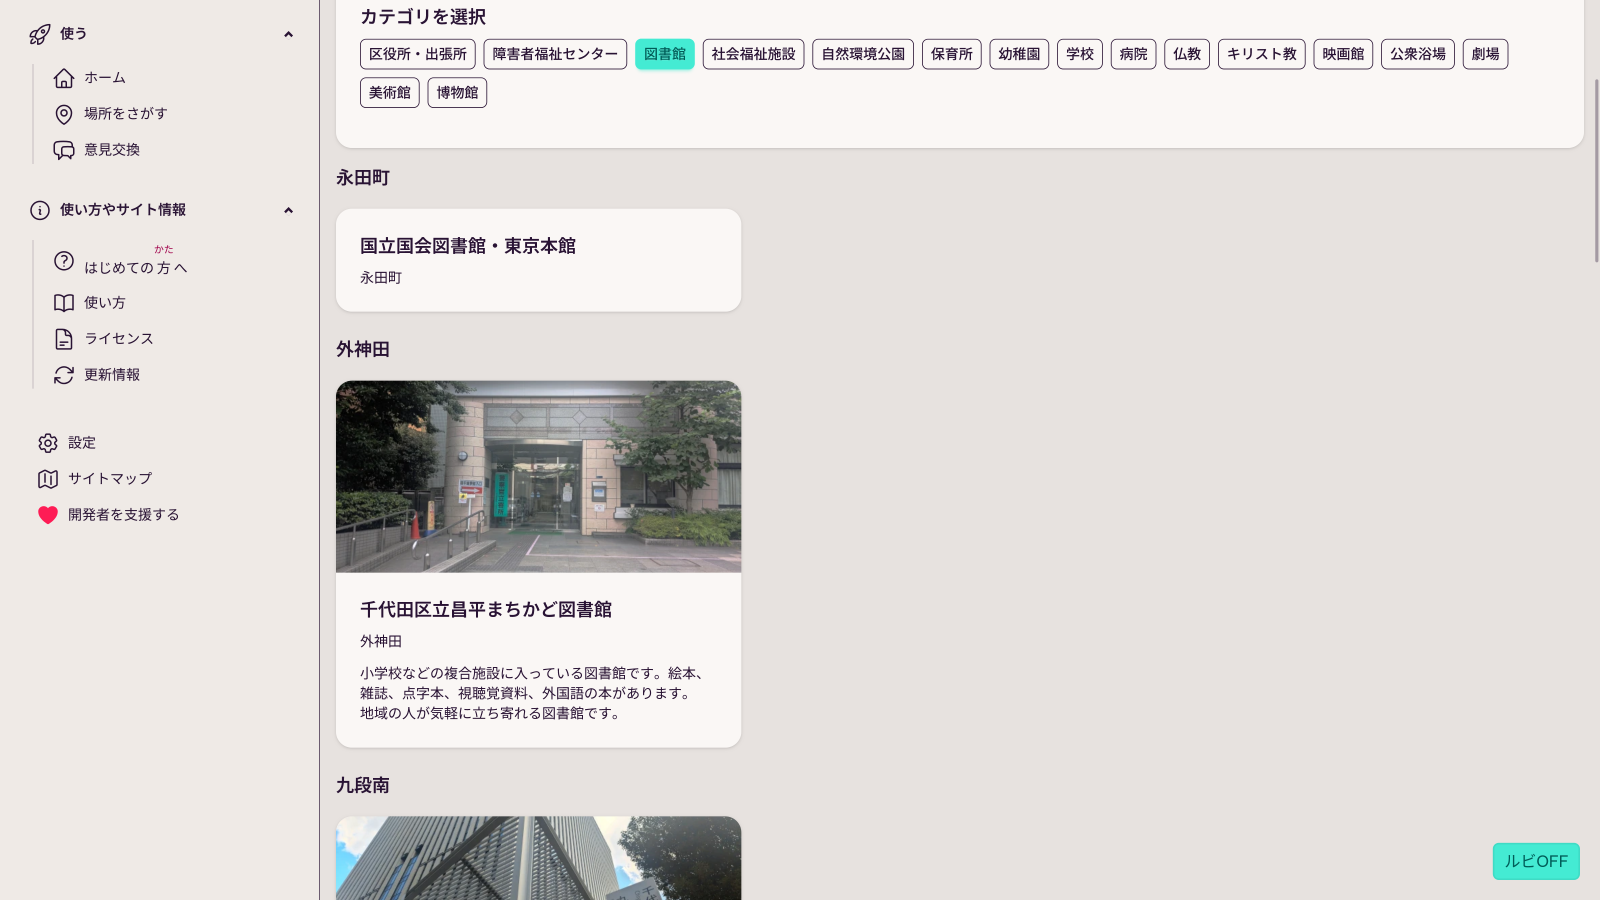This screenshot has width=1600, height=900.
Task: Click the gear icon for 設定
Action: [x=48, y=443]
